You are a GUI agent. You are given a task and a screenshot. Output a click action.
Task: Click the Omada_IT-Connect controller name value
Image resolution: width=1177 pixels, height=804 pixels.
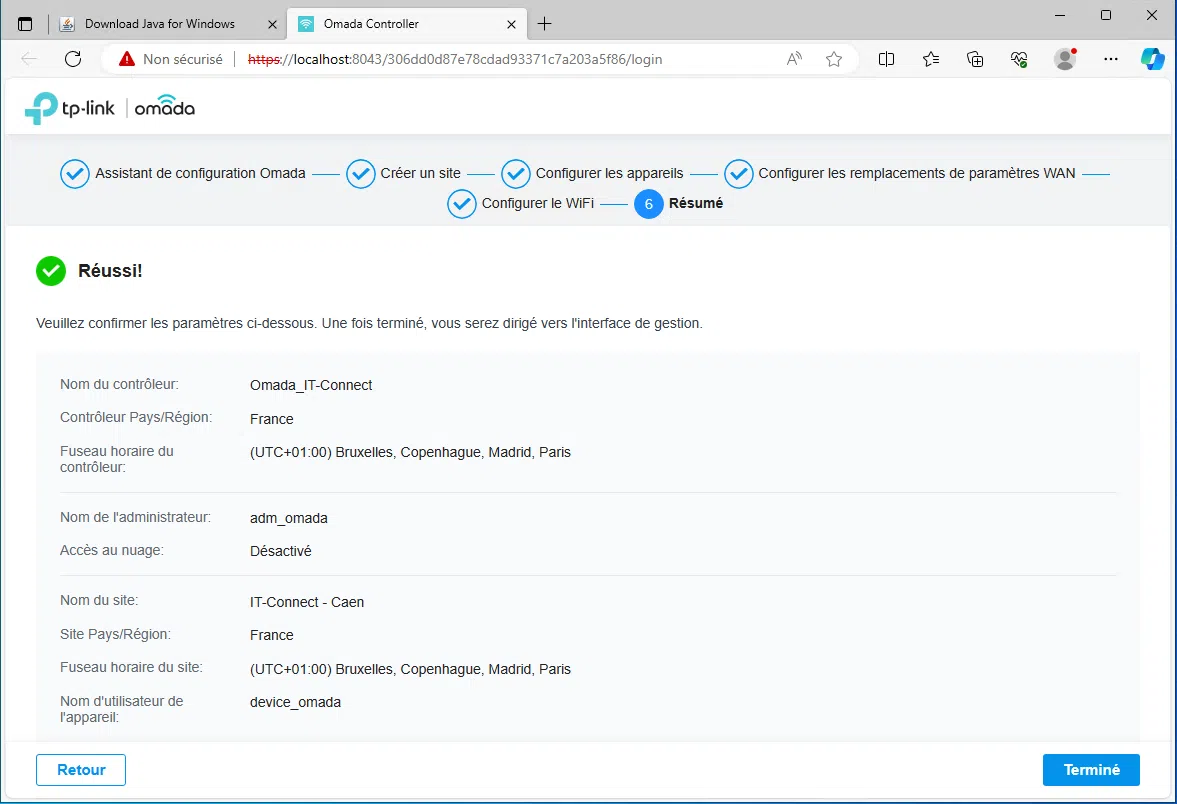point(311,385)
